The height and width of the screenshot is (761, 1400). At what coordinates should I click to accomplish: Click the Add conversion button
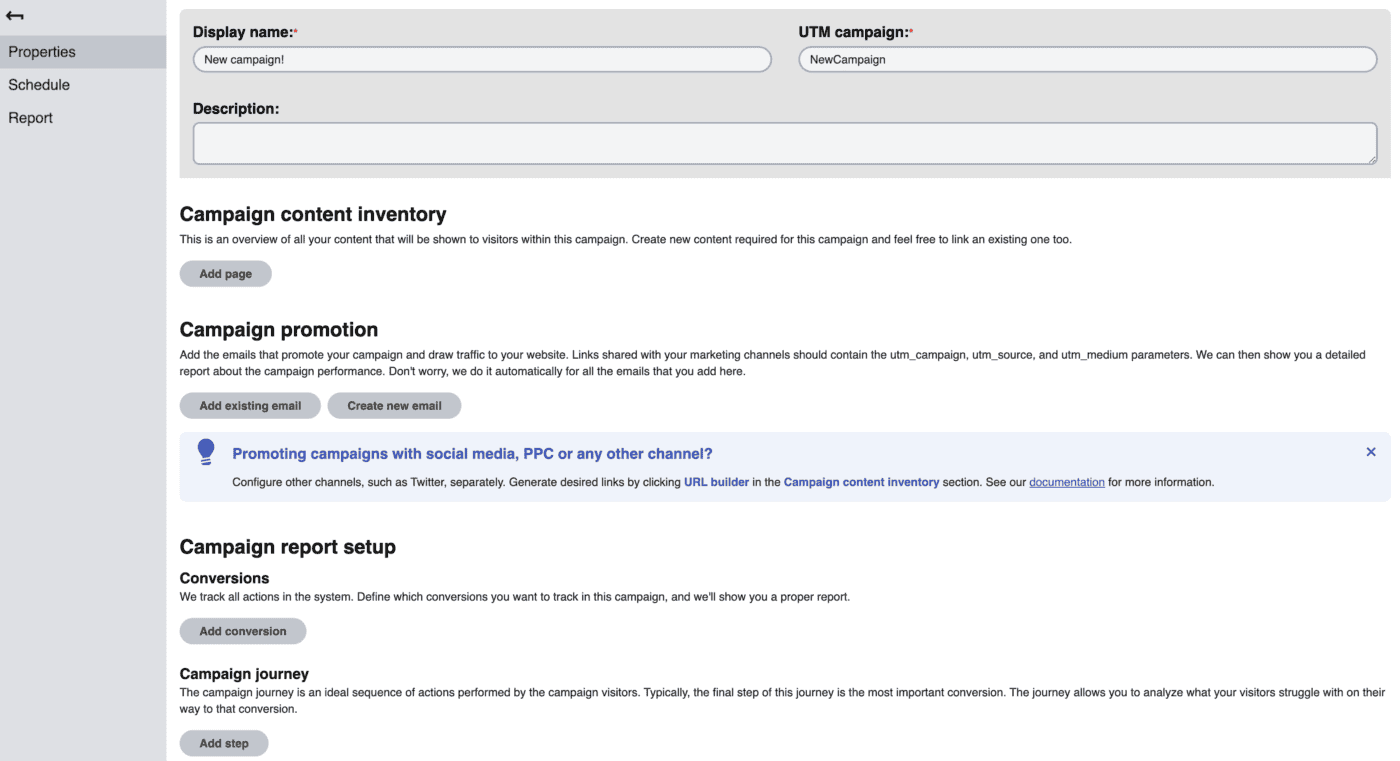tap(243, 631)
